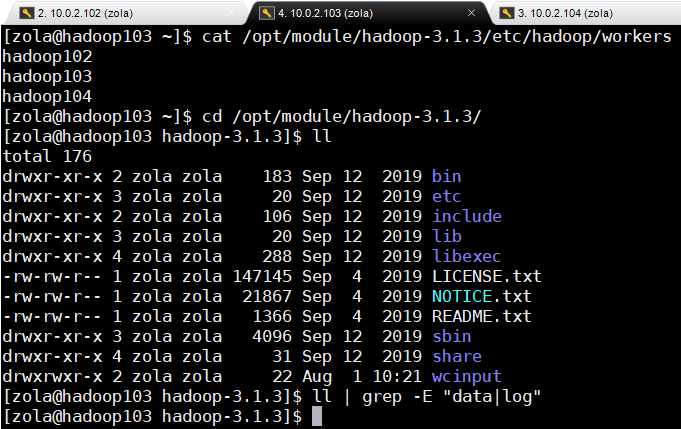Click the 'README.txt' file name

[x=482, y=316]
